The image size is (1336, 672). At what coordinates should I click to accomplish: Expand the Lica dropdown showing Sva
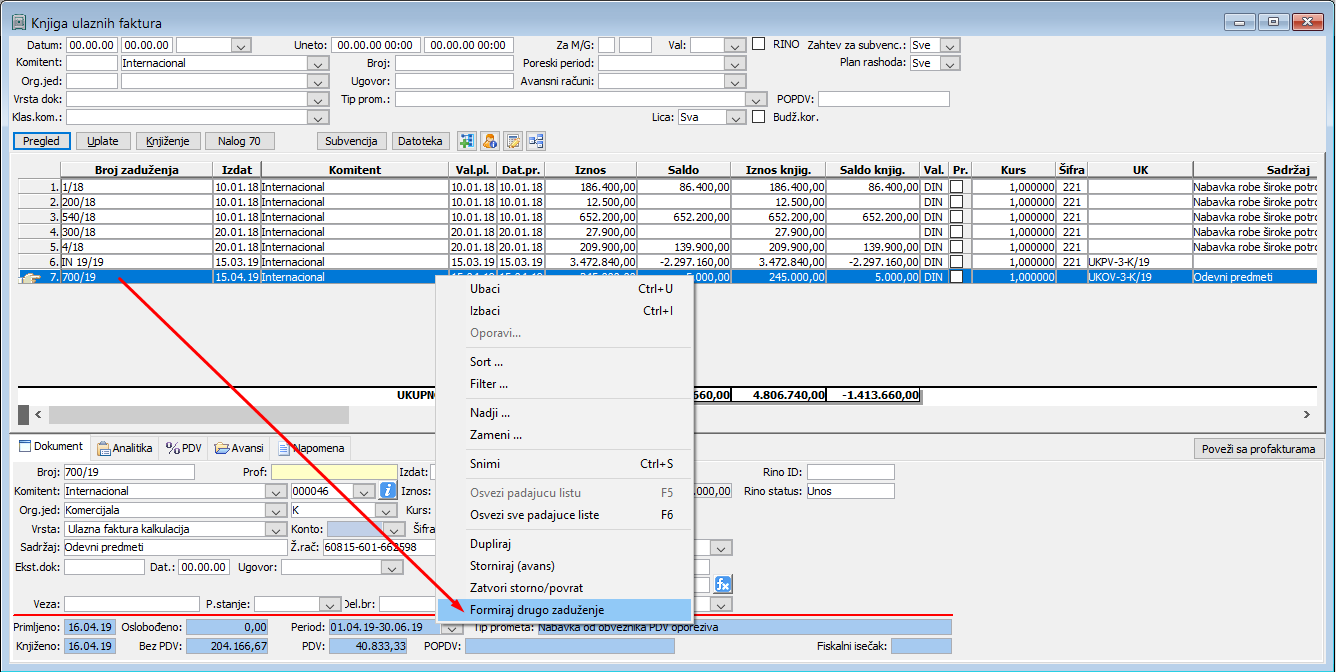(x=737, y=117)
